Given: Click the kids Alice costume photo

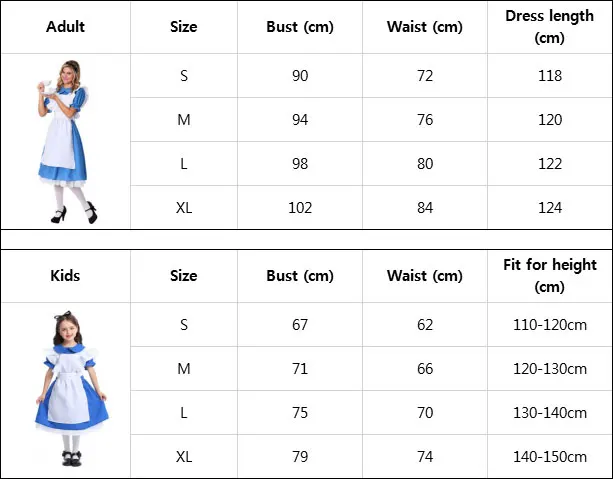Looking at the screenshot, I should pos(70,389).
